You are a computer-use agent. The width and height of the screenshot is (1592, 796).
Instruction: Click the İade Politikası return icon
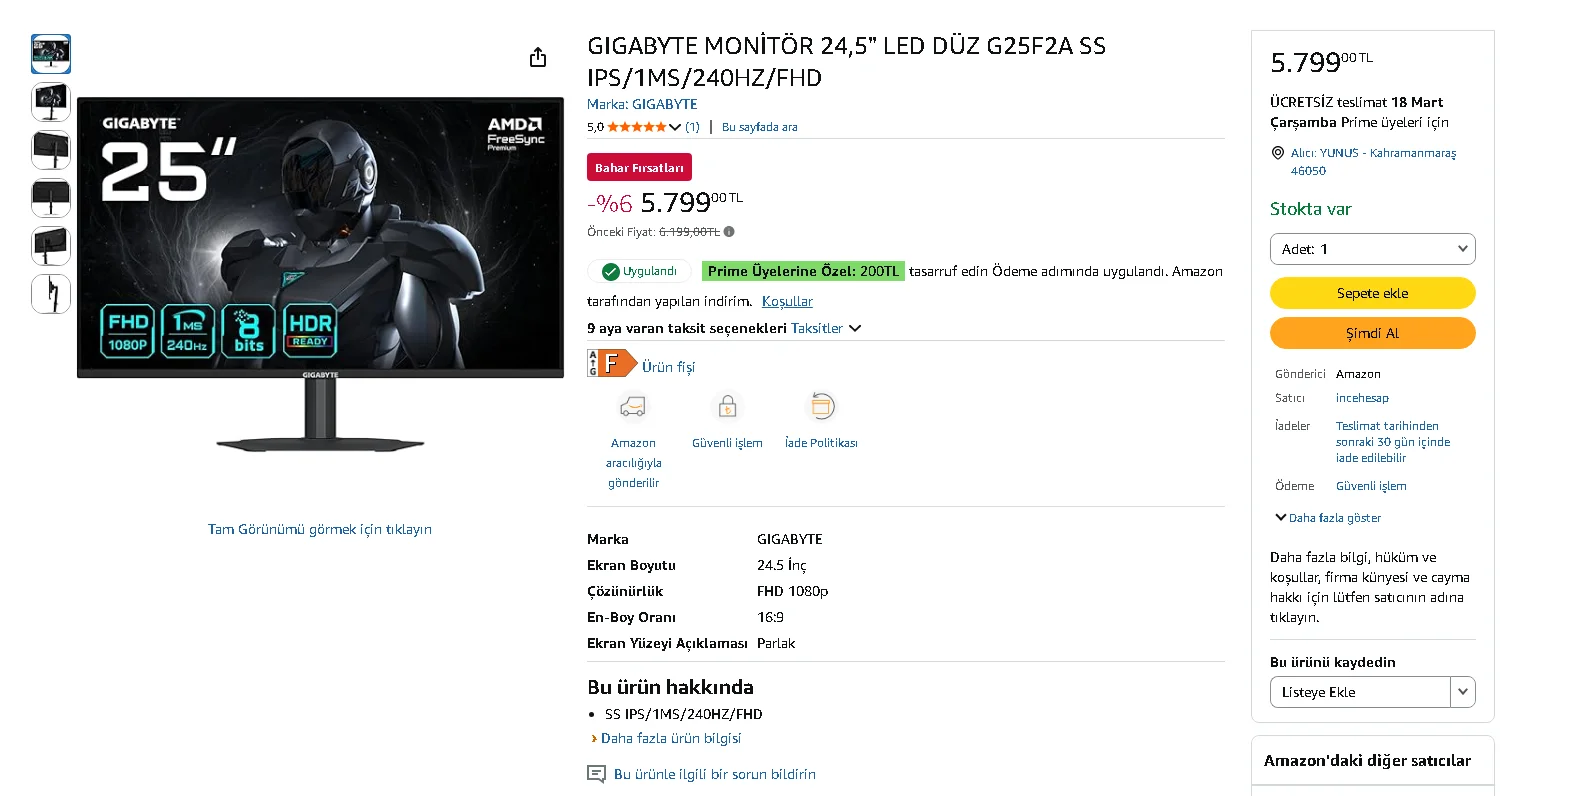821,407
